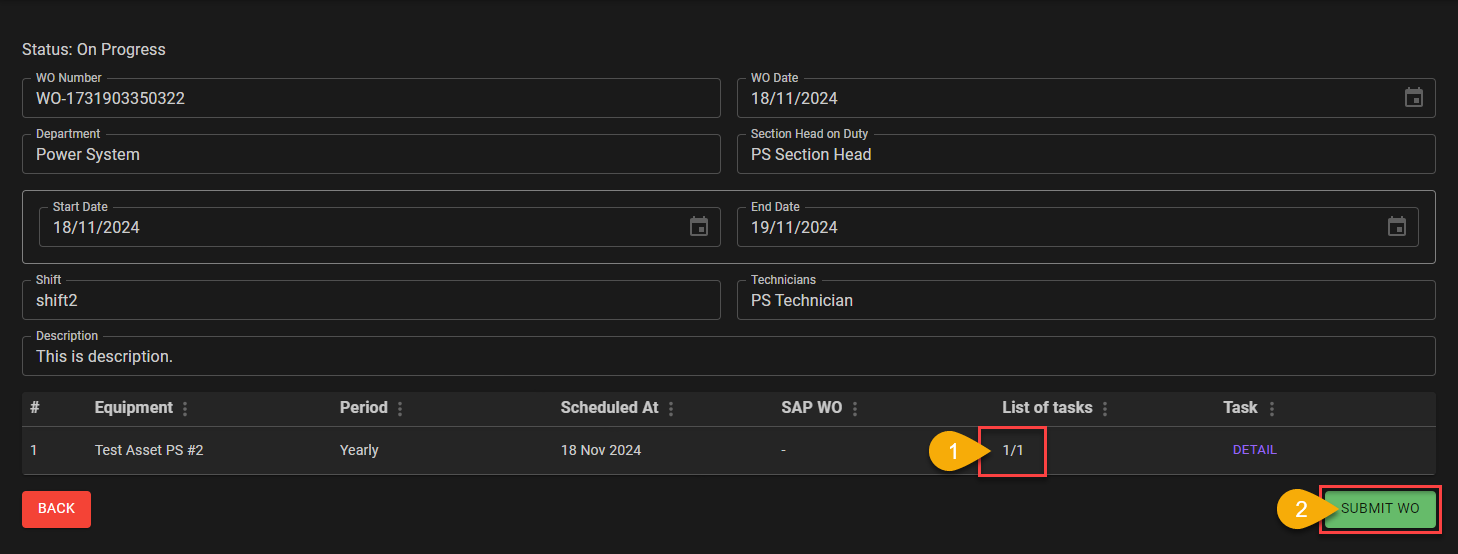Open the End Date calendar icon

tap(1396, 227)
